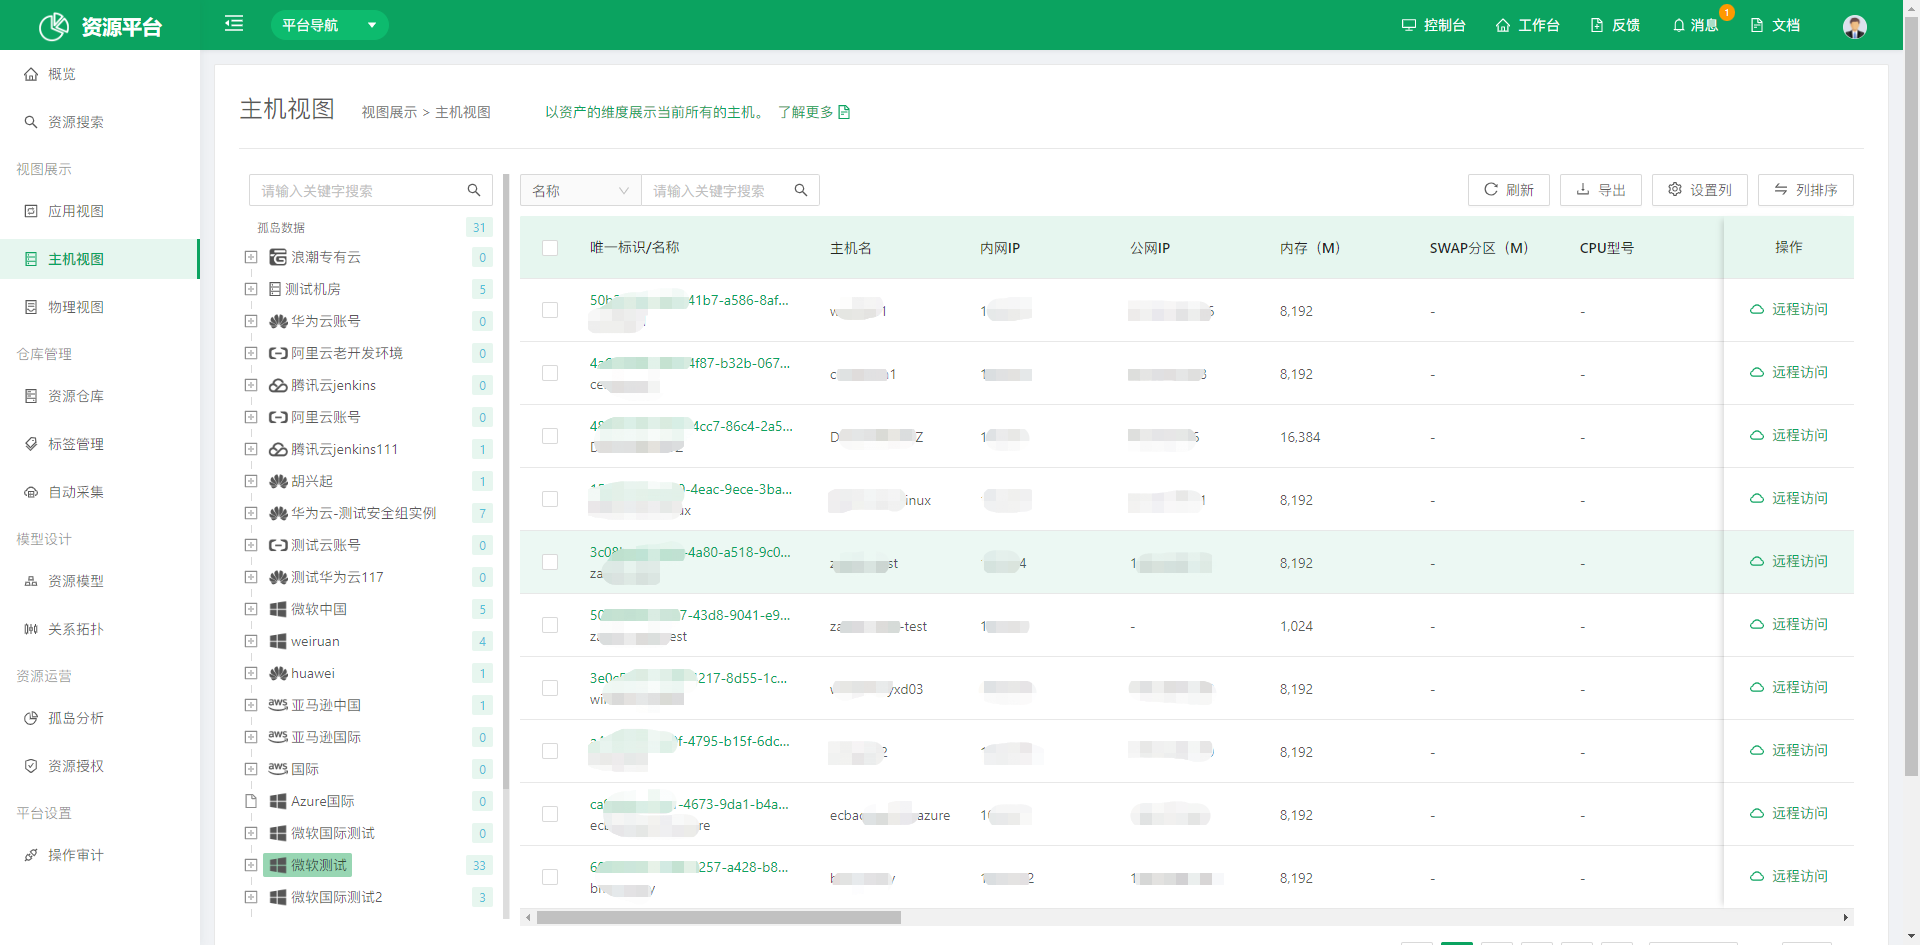Check the row with 217-8d55-1c
The height and width of the screenshot is (945, 1920).
click(550, 688)
